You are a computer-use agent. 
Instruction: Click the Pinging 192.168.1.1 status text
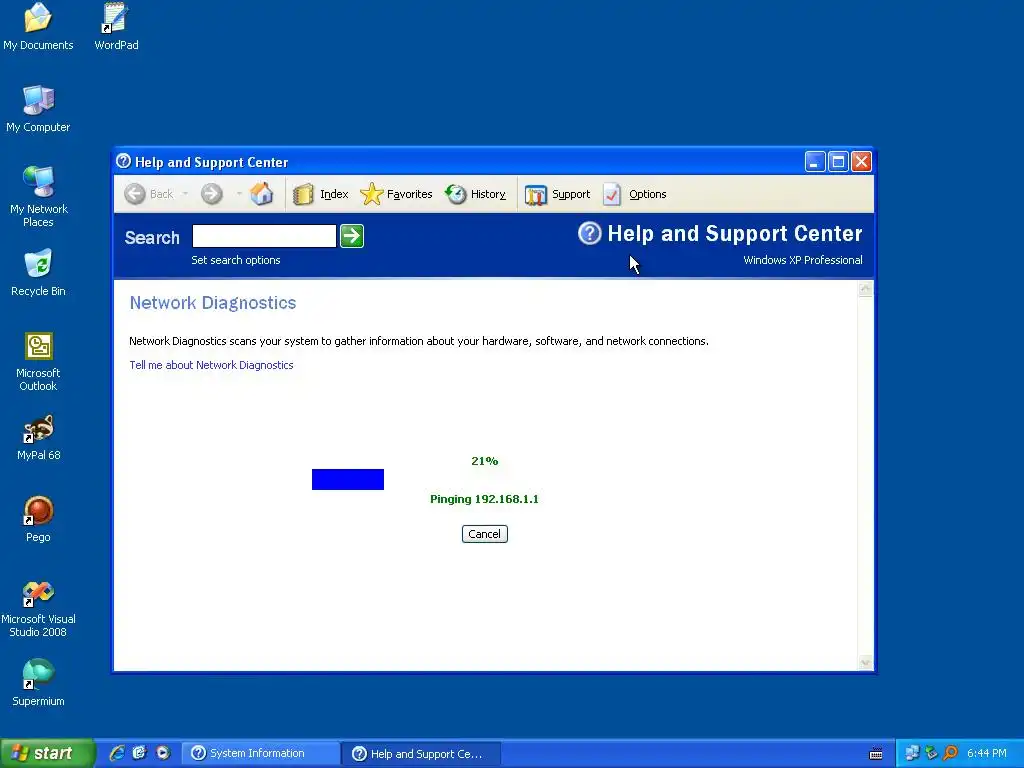(x=485, y=499)
